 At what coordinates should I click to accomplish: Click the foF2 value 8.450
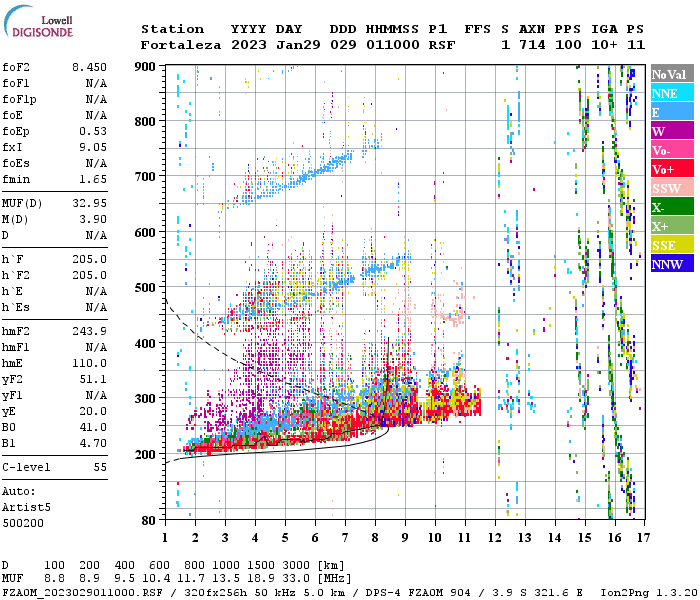tap(89, 65)
